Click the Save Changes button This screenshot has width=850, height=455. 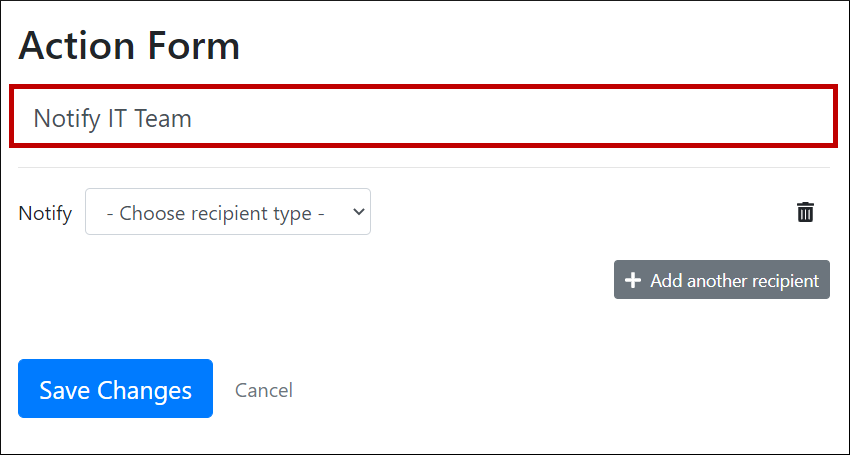115,389
